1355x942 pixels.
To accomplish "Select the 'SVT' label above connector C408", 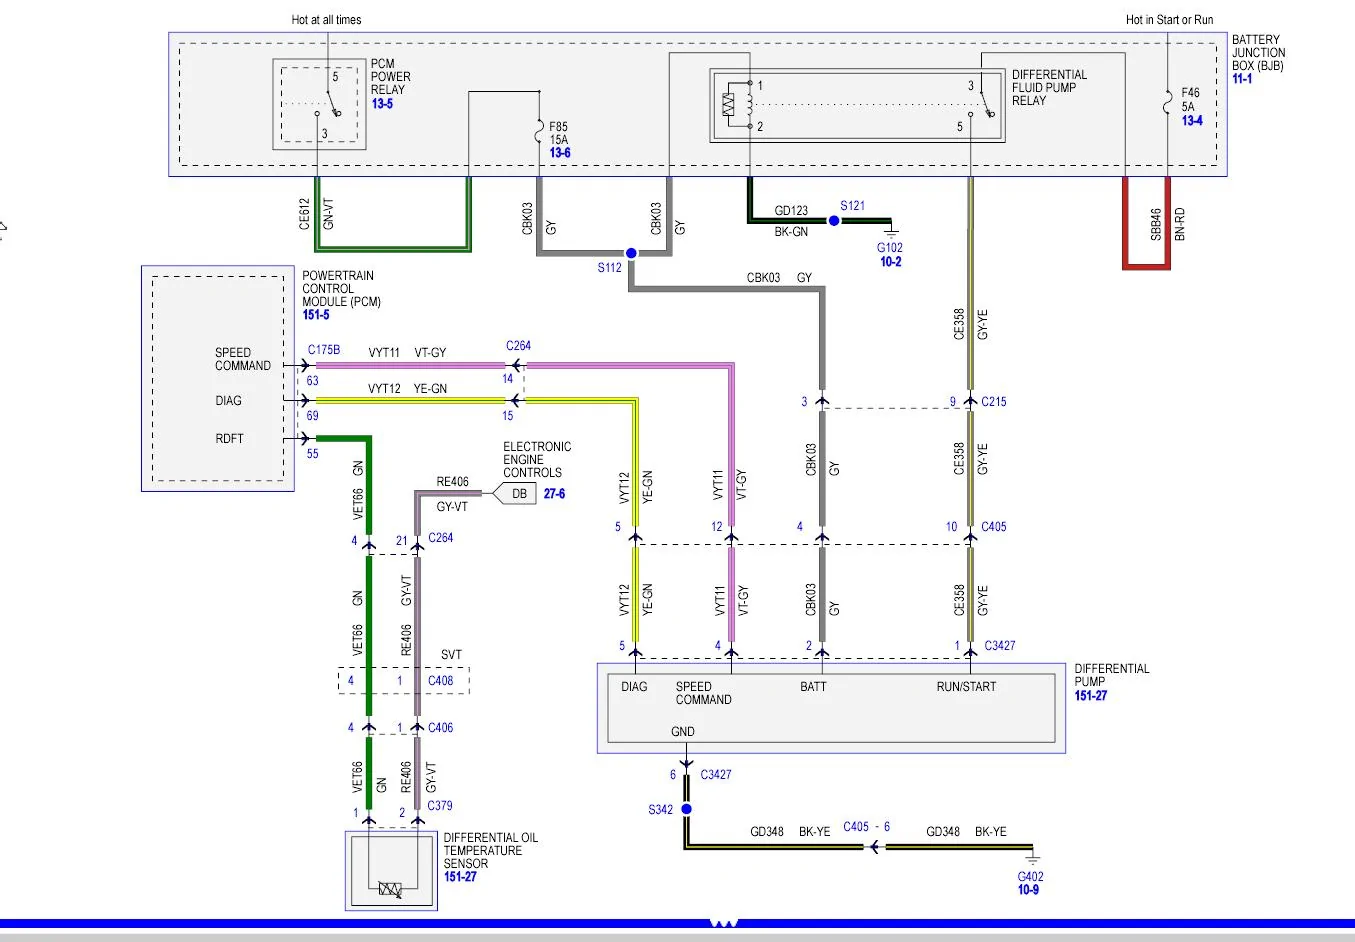I will point(452,656).
